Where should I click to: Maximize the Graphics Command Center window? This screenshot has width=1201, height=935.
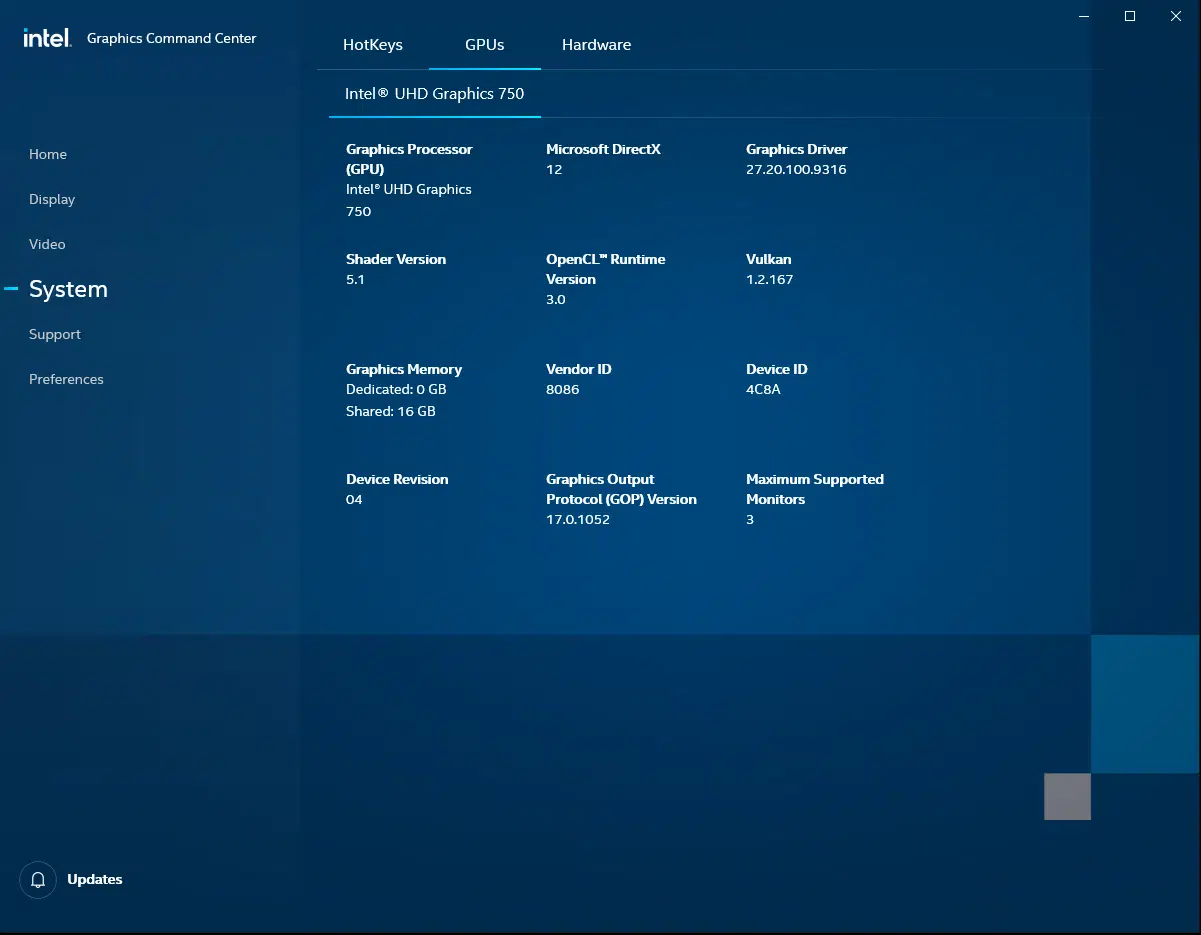point(1130,16)
